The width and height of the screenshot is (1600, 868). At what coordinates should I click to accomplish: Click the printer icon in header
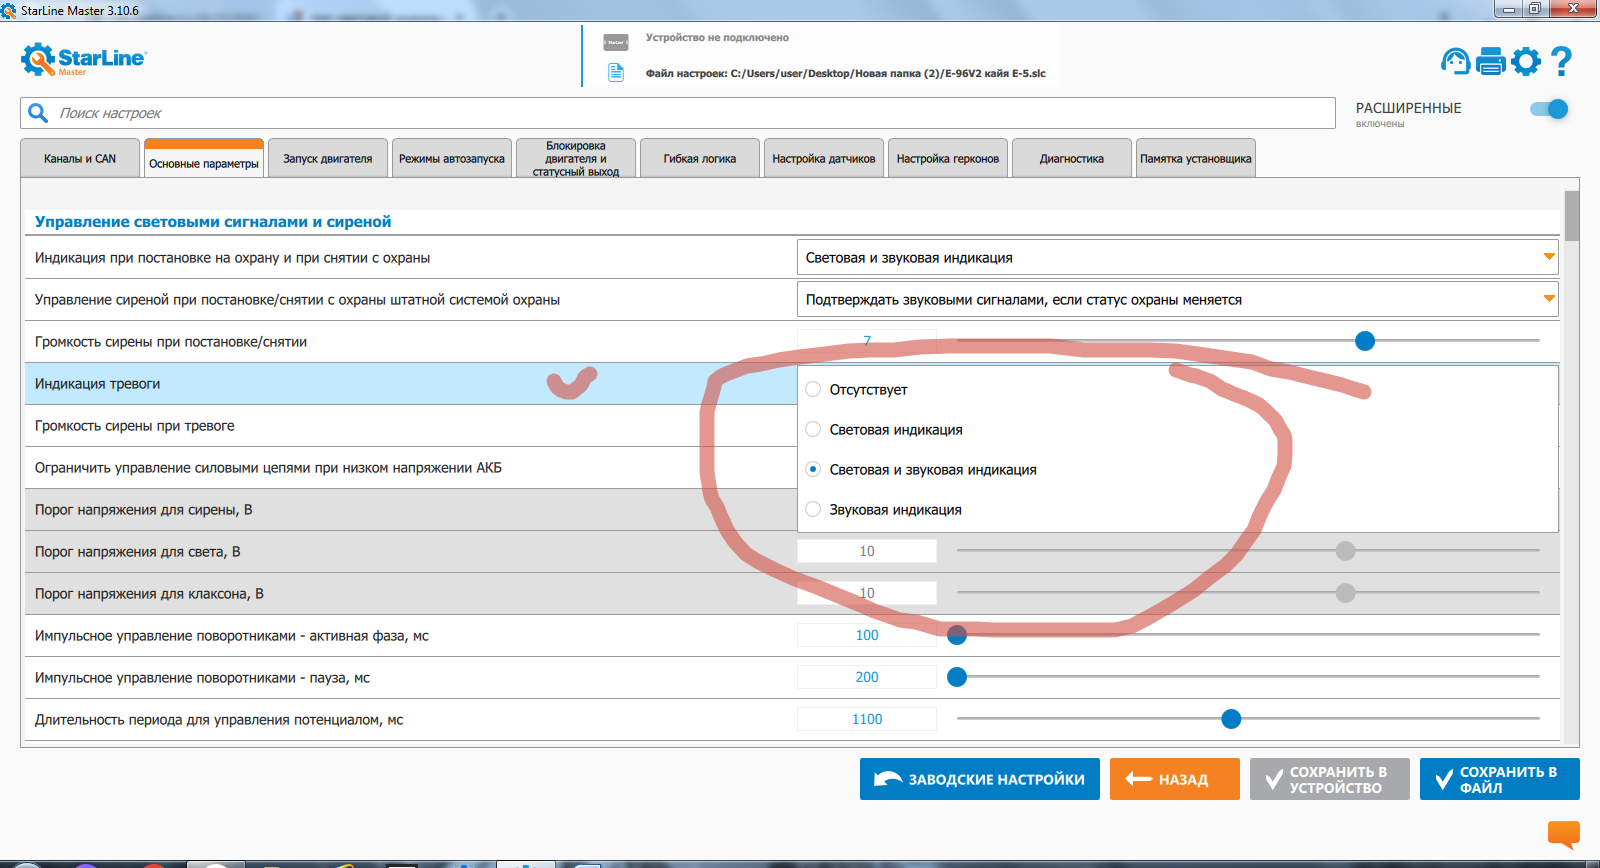1490,62
